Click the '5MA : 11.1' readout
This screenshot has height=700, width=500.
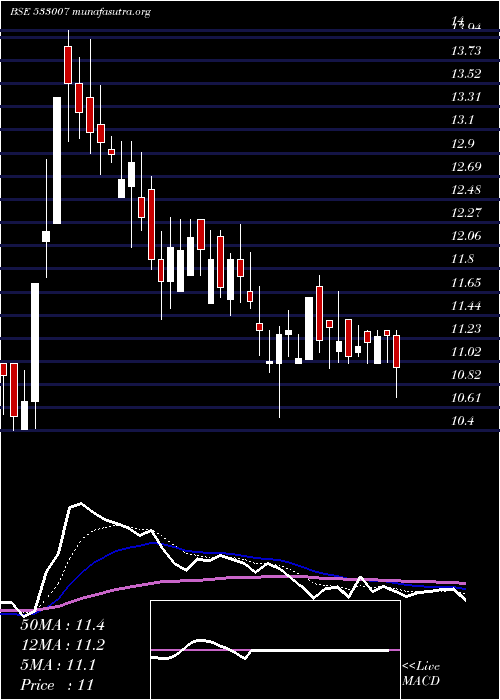pyautogui.click(x=58, y=665)
